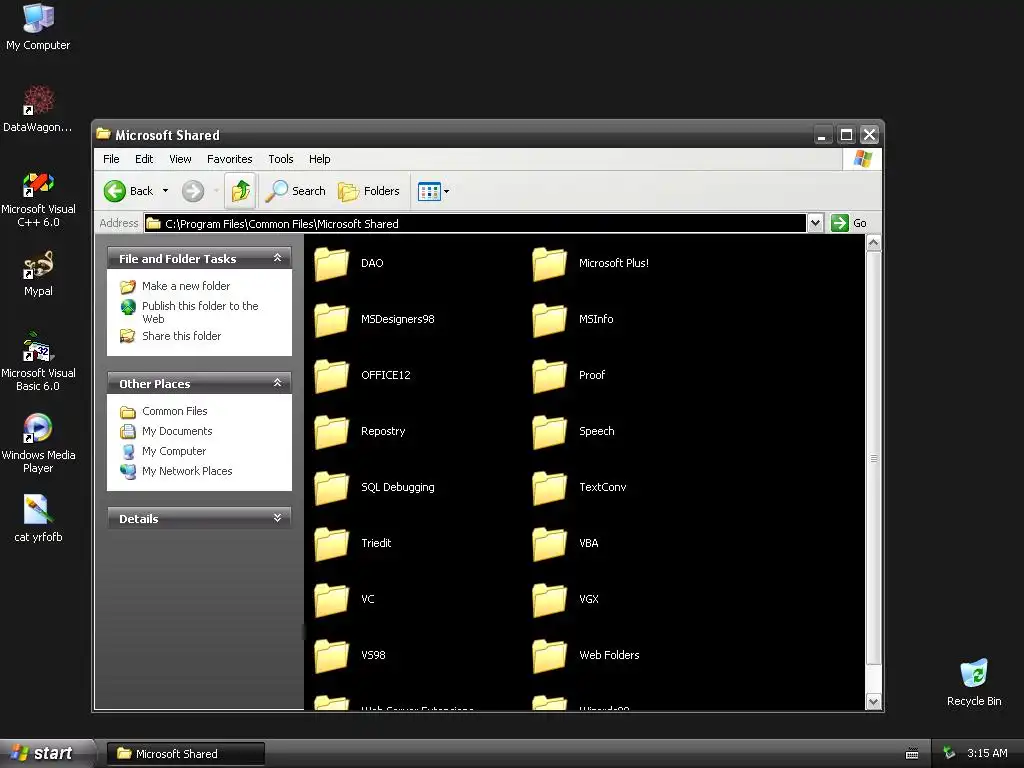Click the network tray icon
The height and width of the screenshot is (768, 1024).
[x=949, y=753]
